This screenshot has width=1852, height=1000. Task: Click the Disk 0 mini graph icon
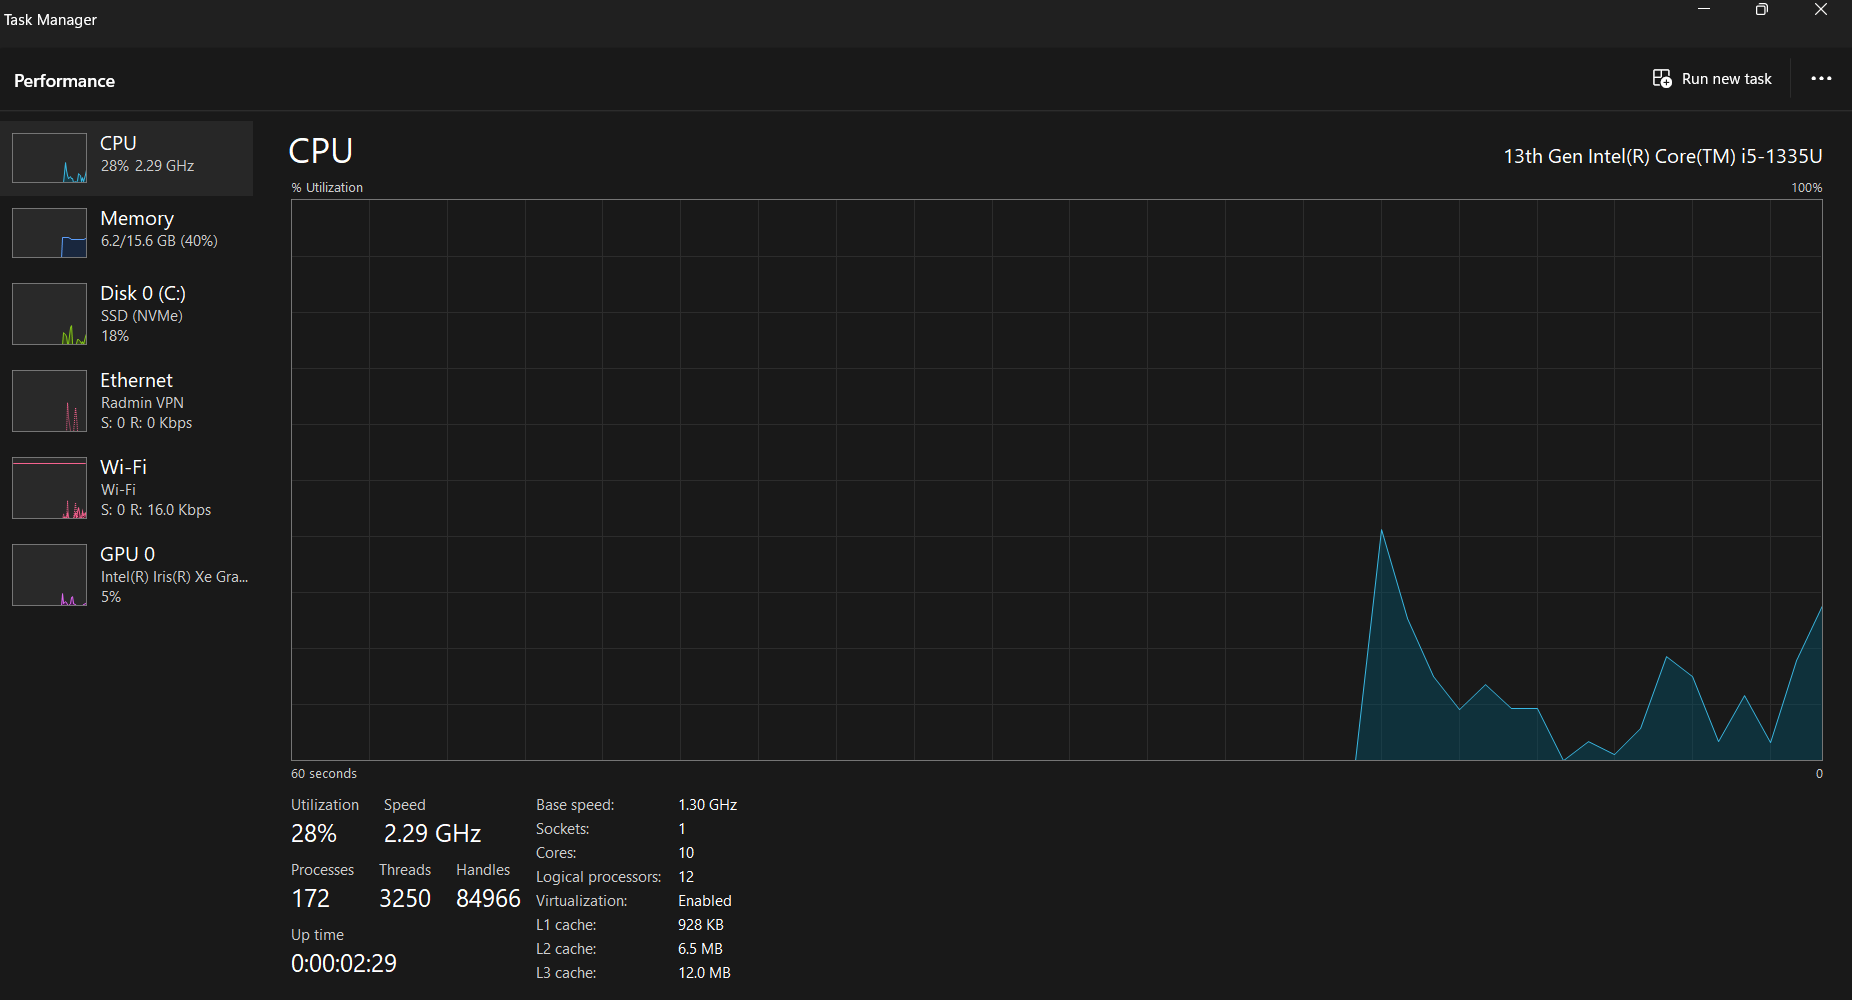[49, 314]
